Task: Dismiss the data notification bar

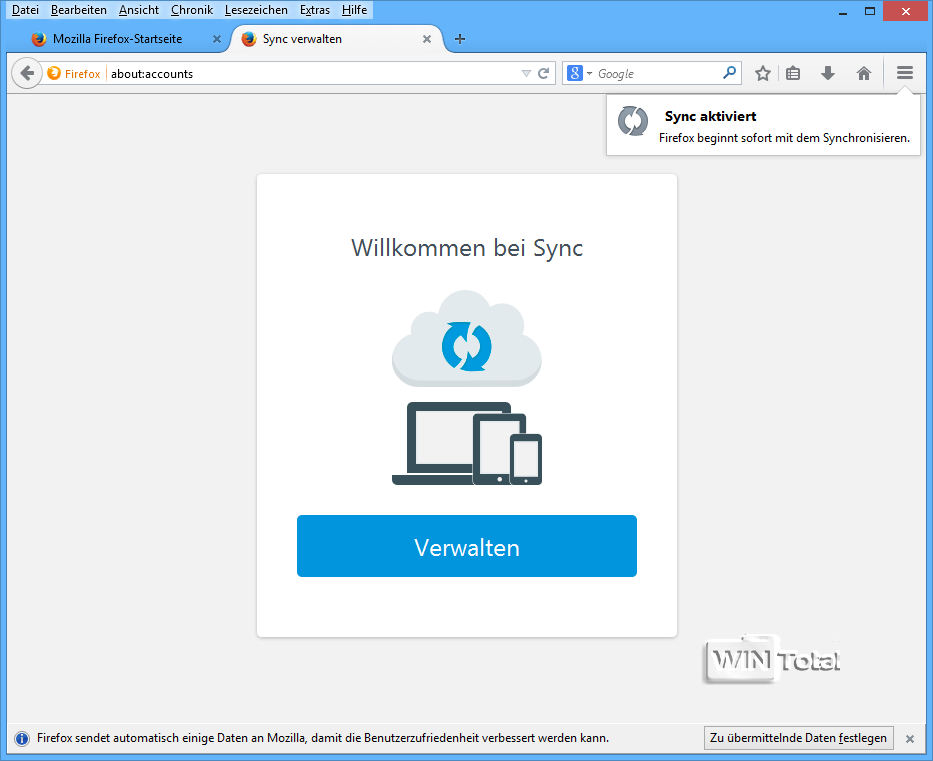Action: pyautogui.click(x=910, y=738)
